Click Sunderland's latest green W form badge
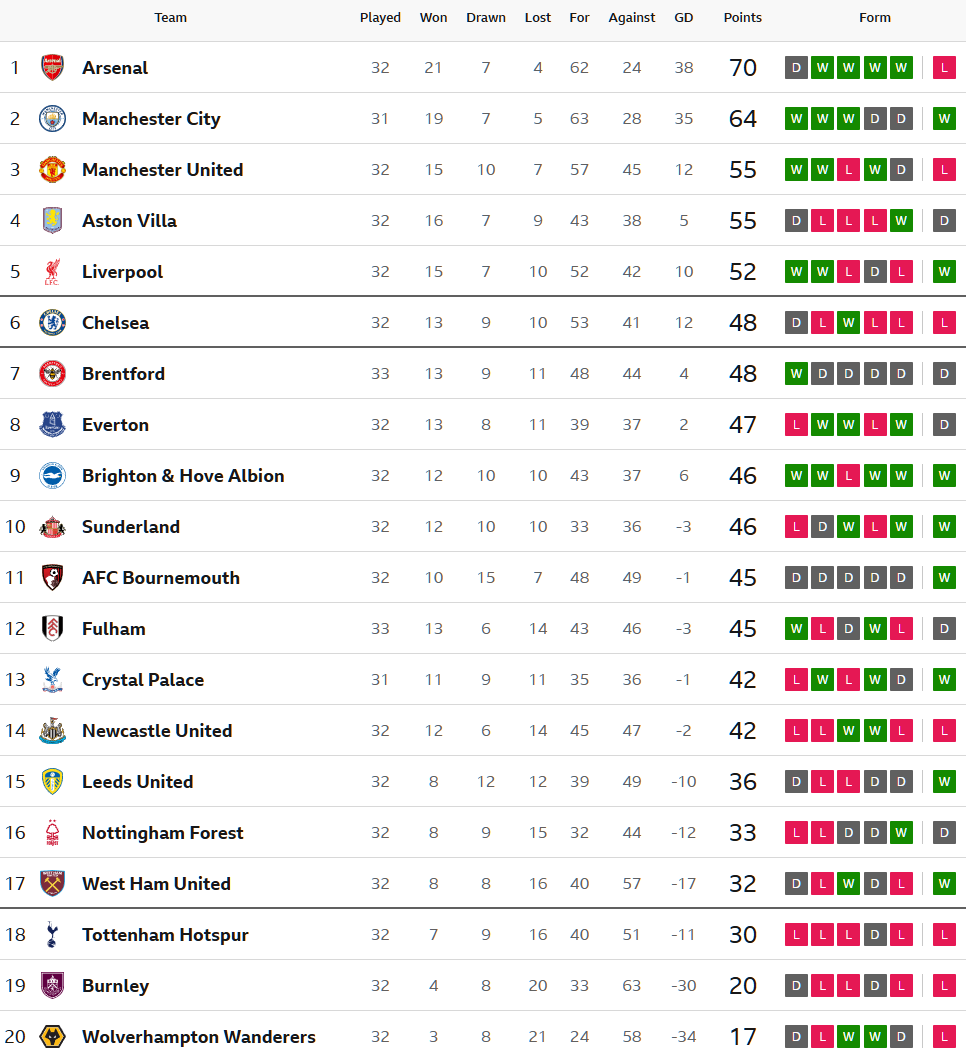The image size is (966, 1055). [944, 527]
